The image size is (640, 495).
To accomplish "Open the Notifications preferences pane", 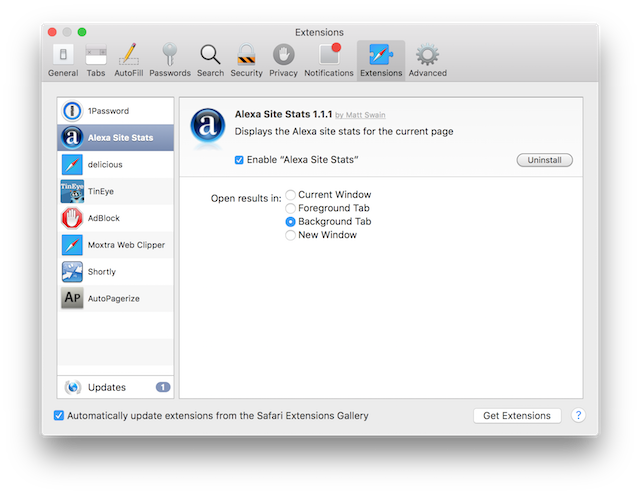I will (x=328, y=59).
